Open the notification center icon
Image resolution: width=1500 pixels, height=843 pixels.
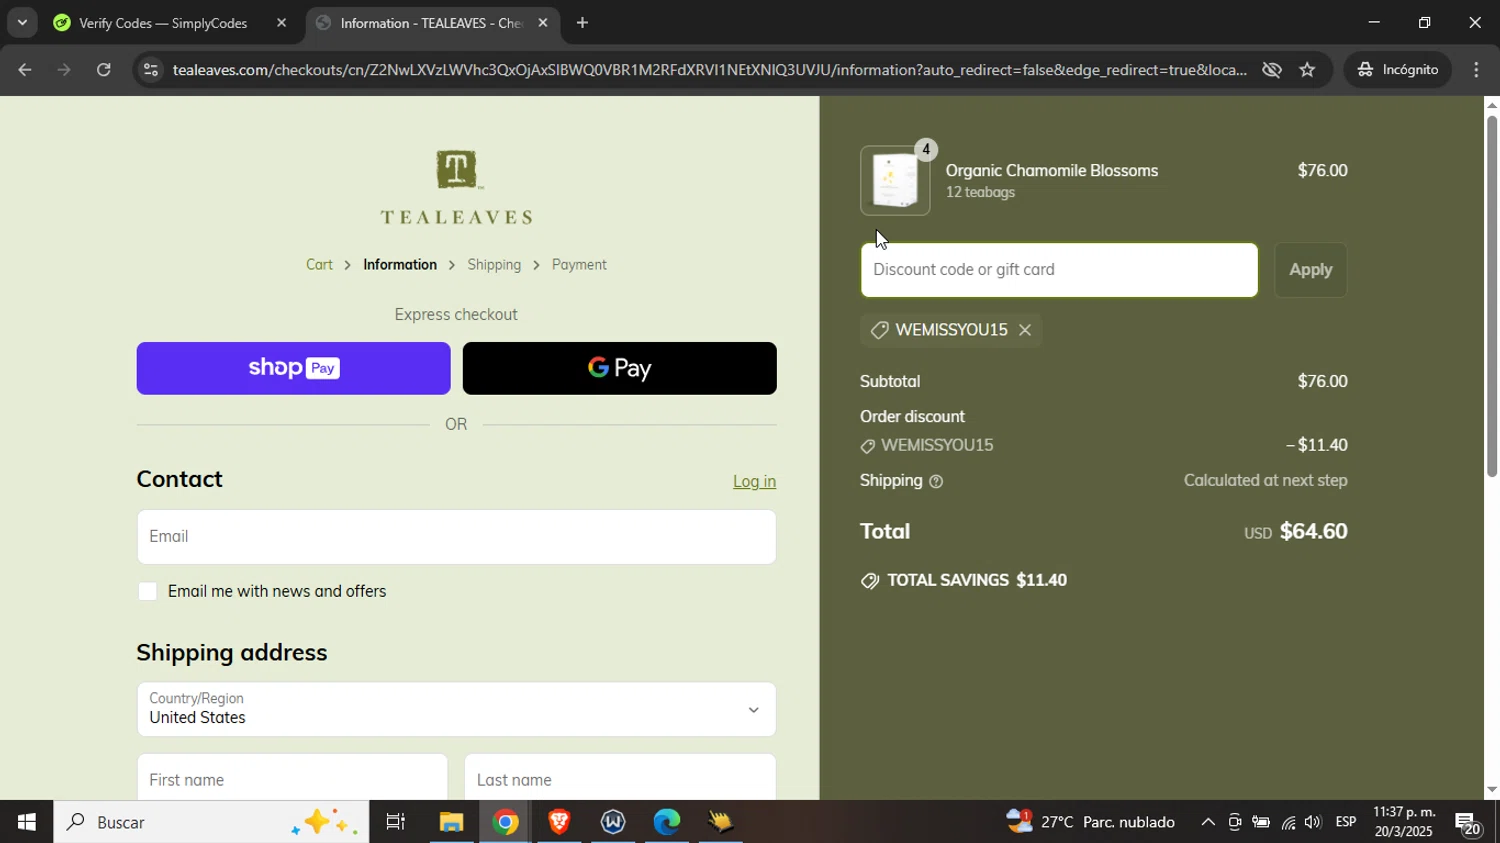pos(1469,823)
